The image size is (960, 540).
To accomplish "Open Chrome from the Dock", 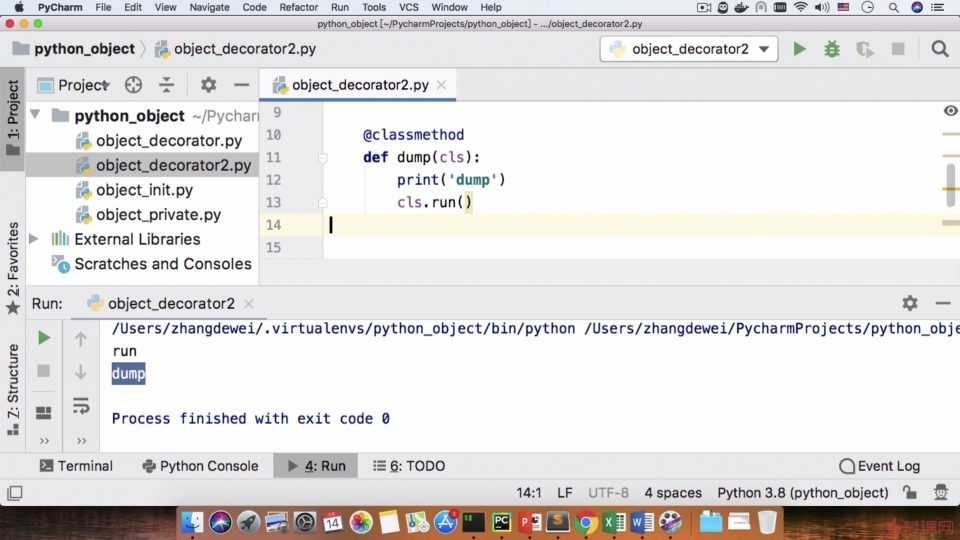I will (586, 522).
